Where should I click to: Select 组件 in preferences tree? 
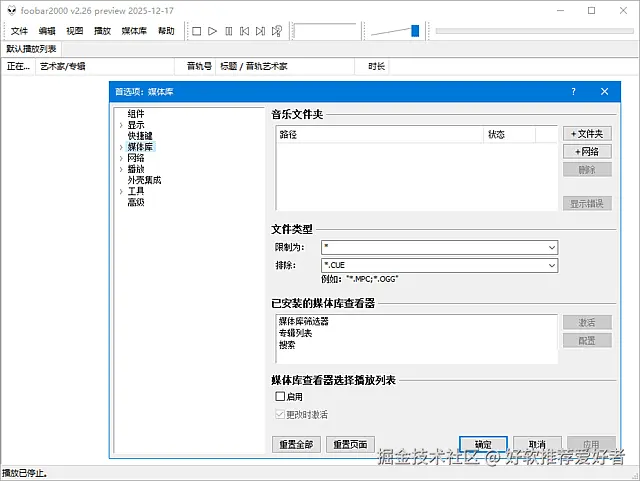click(x=136, y=114)
